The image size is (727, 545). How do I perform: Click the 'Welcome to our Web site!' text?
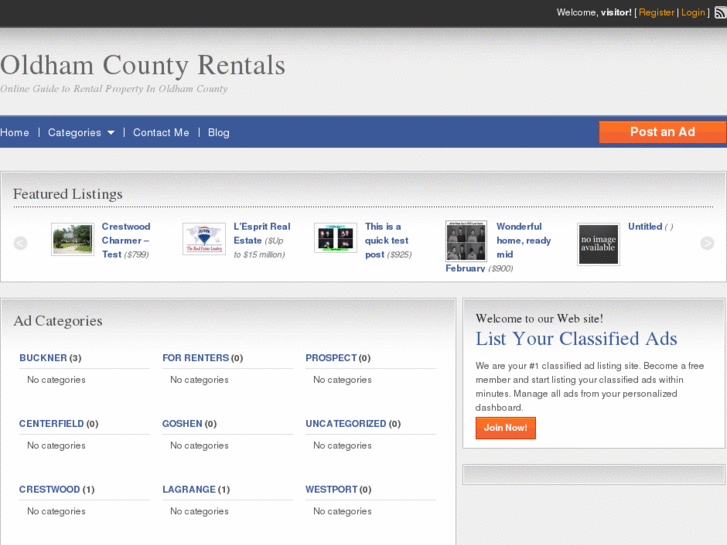click(539, 319)
